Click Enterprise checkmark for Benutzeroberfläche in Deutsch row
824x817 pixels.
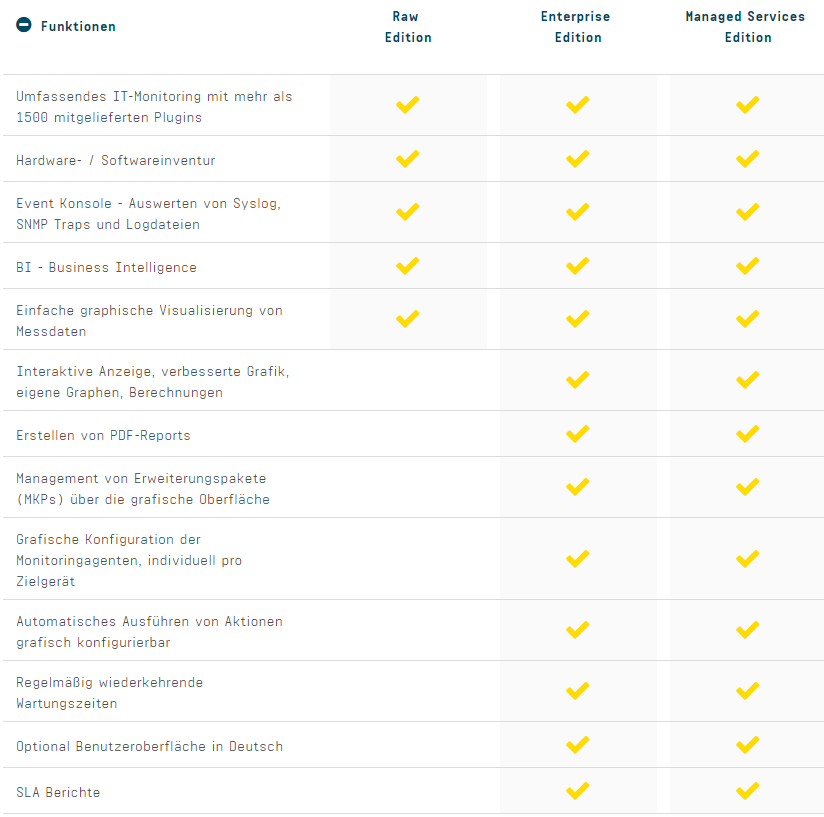click(578, 745)
